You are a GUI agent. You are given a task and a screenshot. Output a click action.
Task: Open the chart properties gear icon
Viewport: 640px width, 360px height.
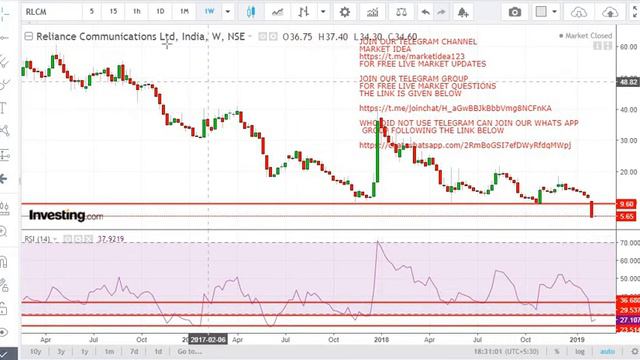coord(345,12)
